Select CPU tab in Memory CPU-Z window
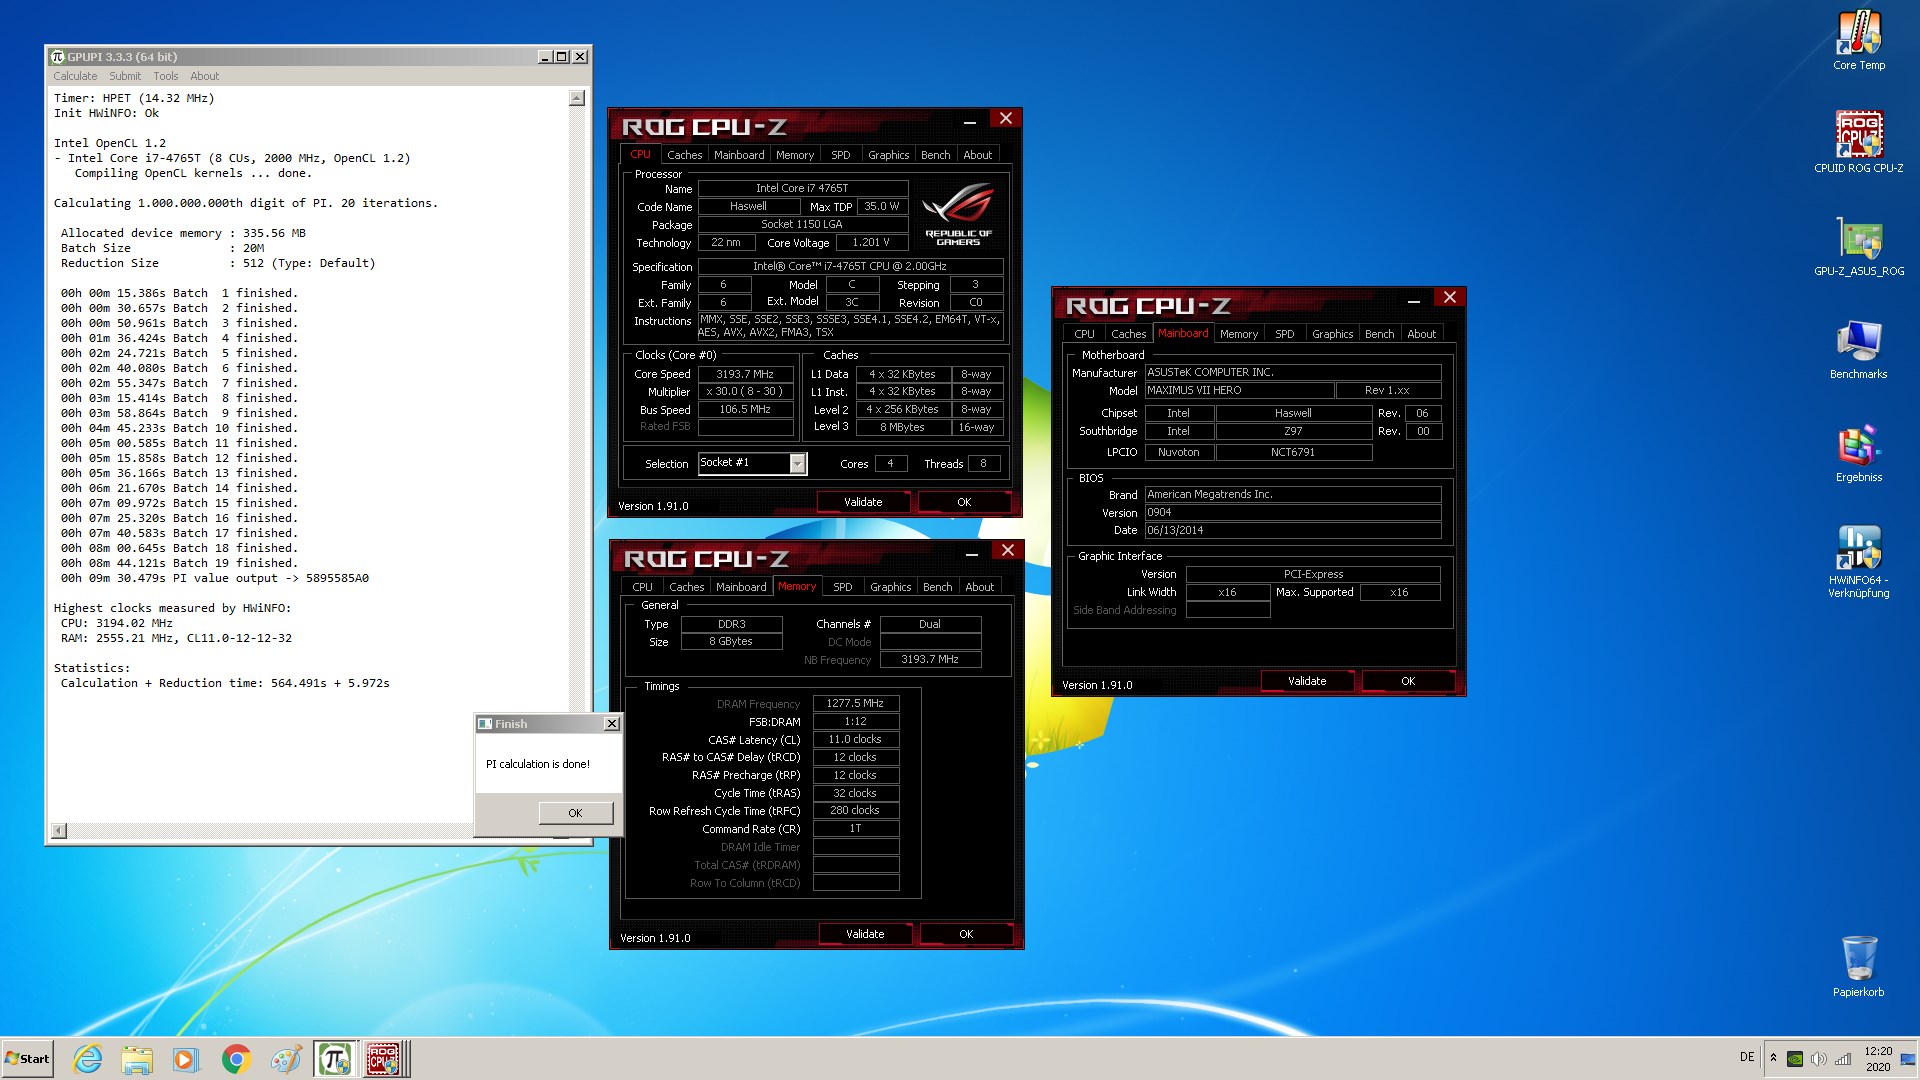The height and width of the screenshot is (1080, 1920). 643,587
